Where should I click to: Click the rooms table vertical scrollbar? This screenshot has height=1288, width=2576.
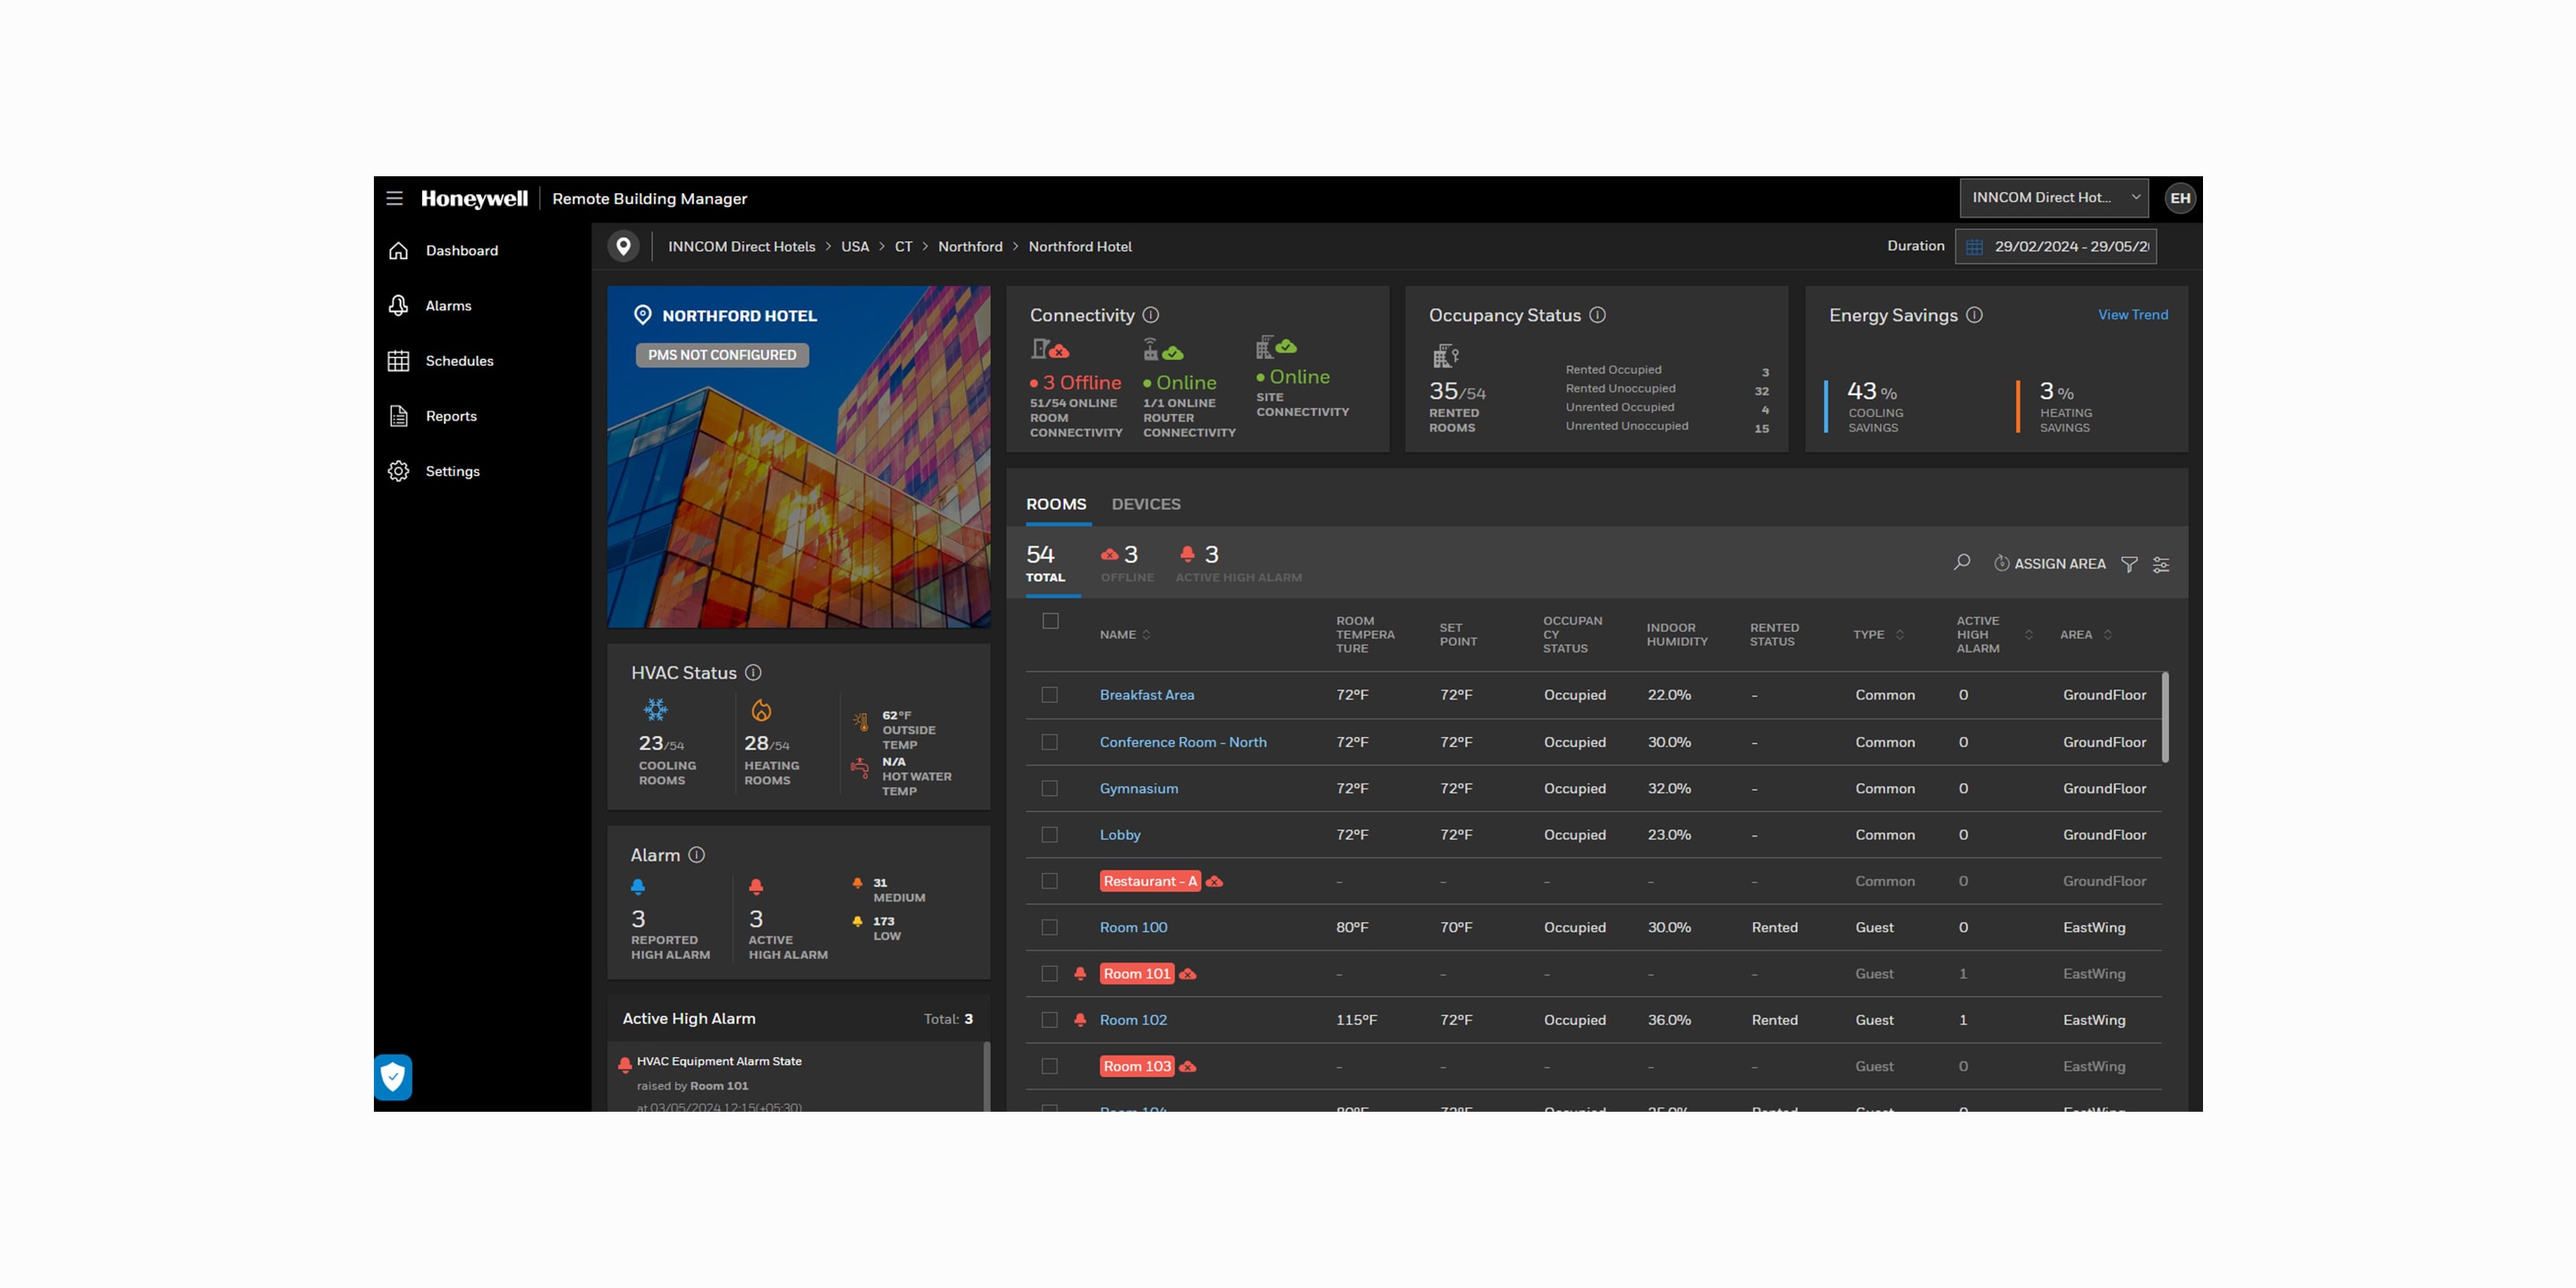pyautogui.click(x=2165, y=717)
